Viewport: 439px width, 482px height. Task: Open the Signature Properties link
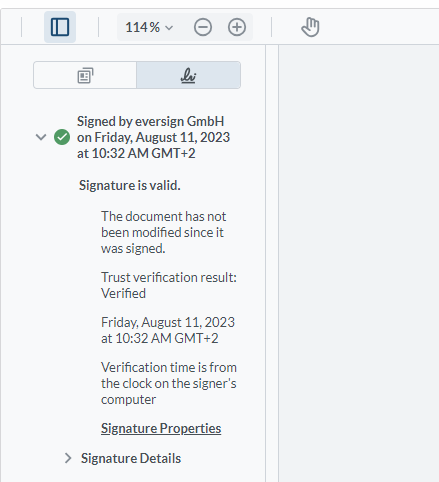point(161,429)
